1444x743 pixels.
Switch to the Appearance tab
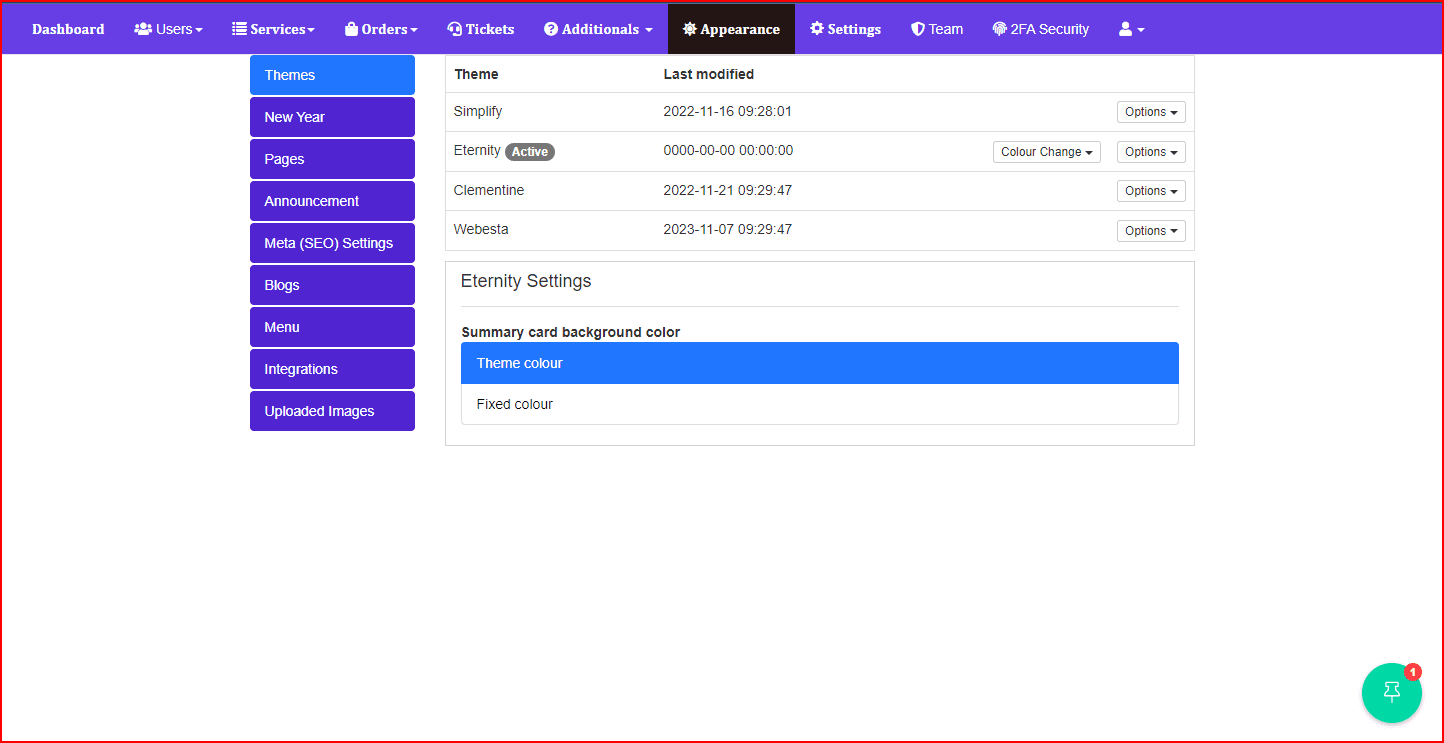(x=731, y=28)
